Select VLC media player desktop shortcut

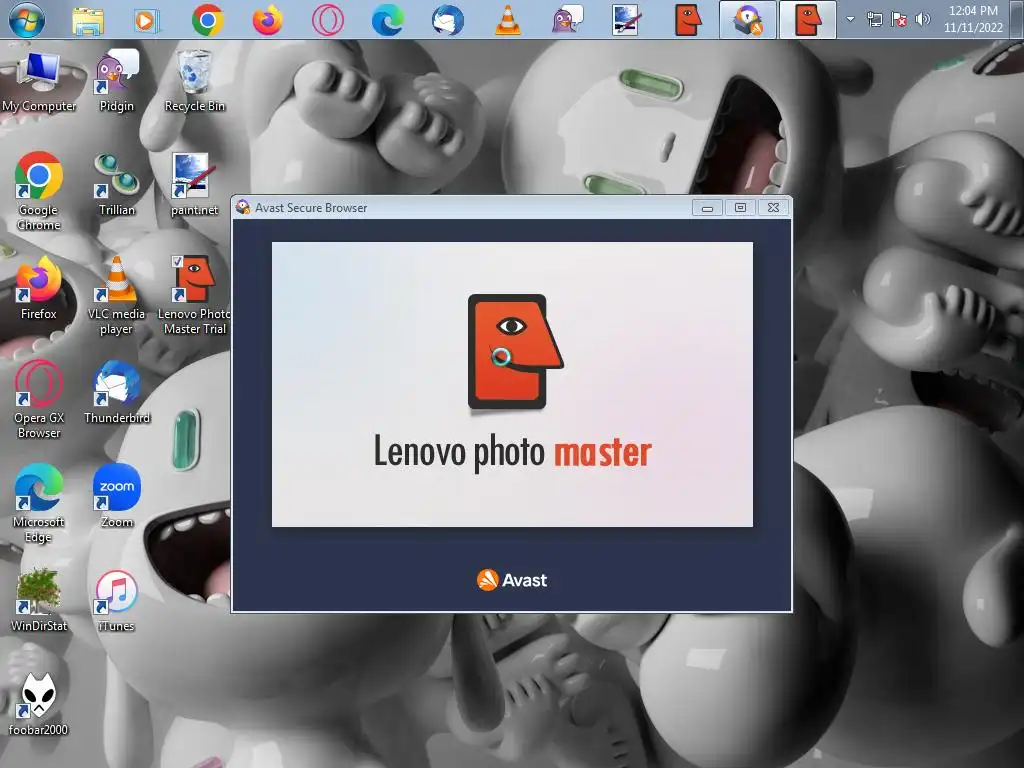point(116,295)
